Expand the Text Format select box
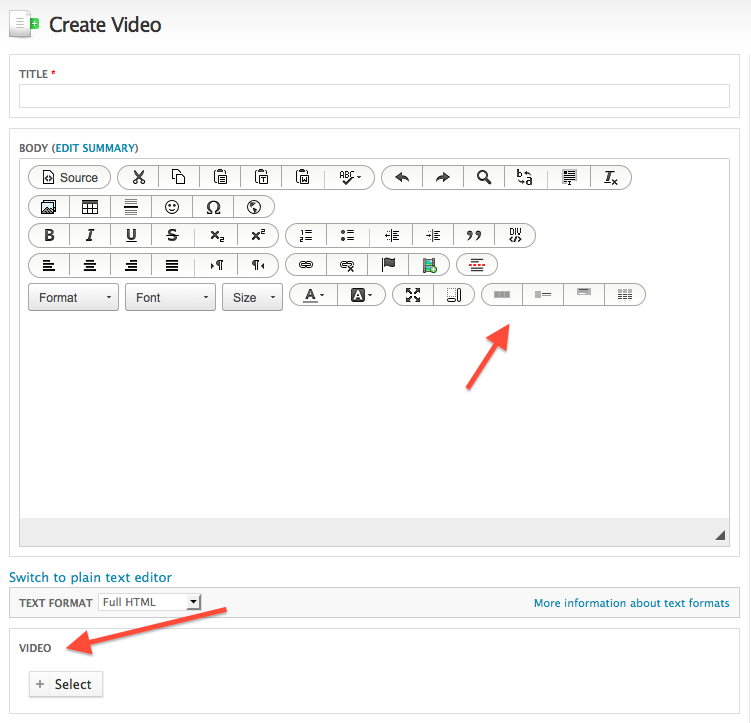The height and width of the screenshot is (723, 751). point(150,602)
